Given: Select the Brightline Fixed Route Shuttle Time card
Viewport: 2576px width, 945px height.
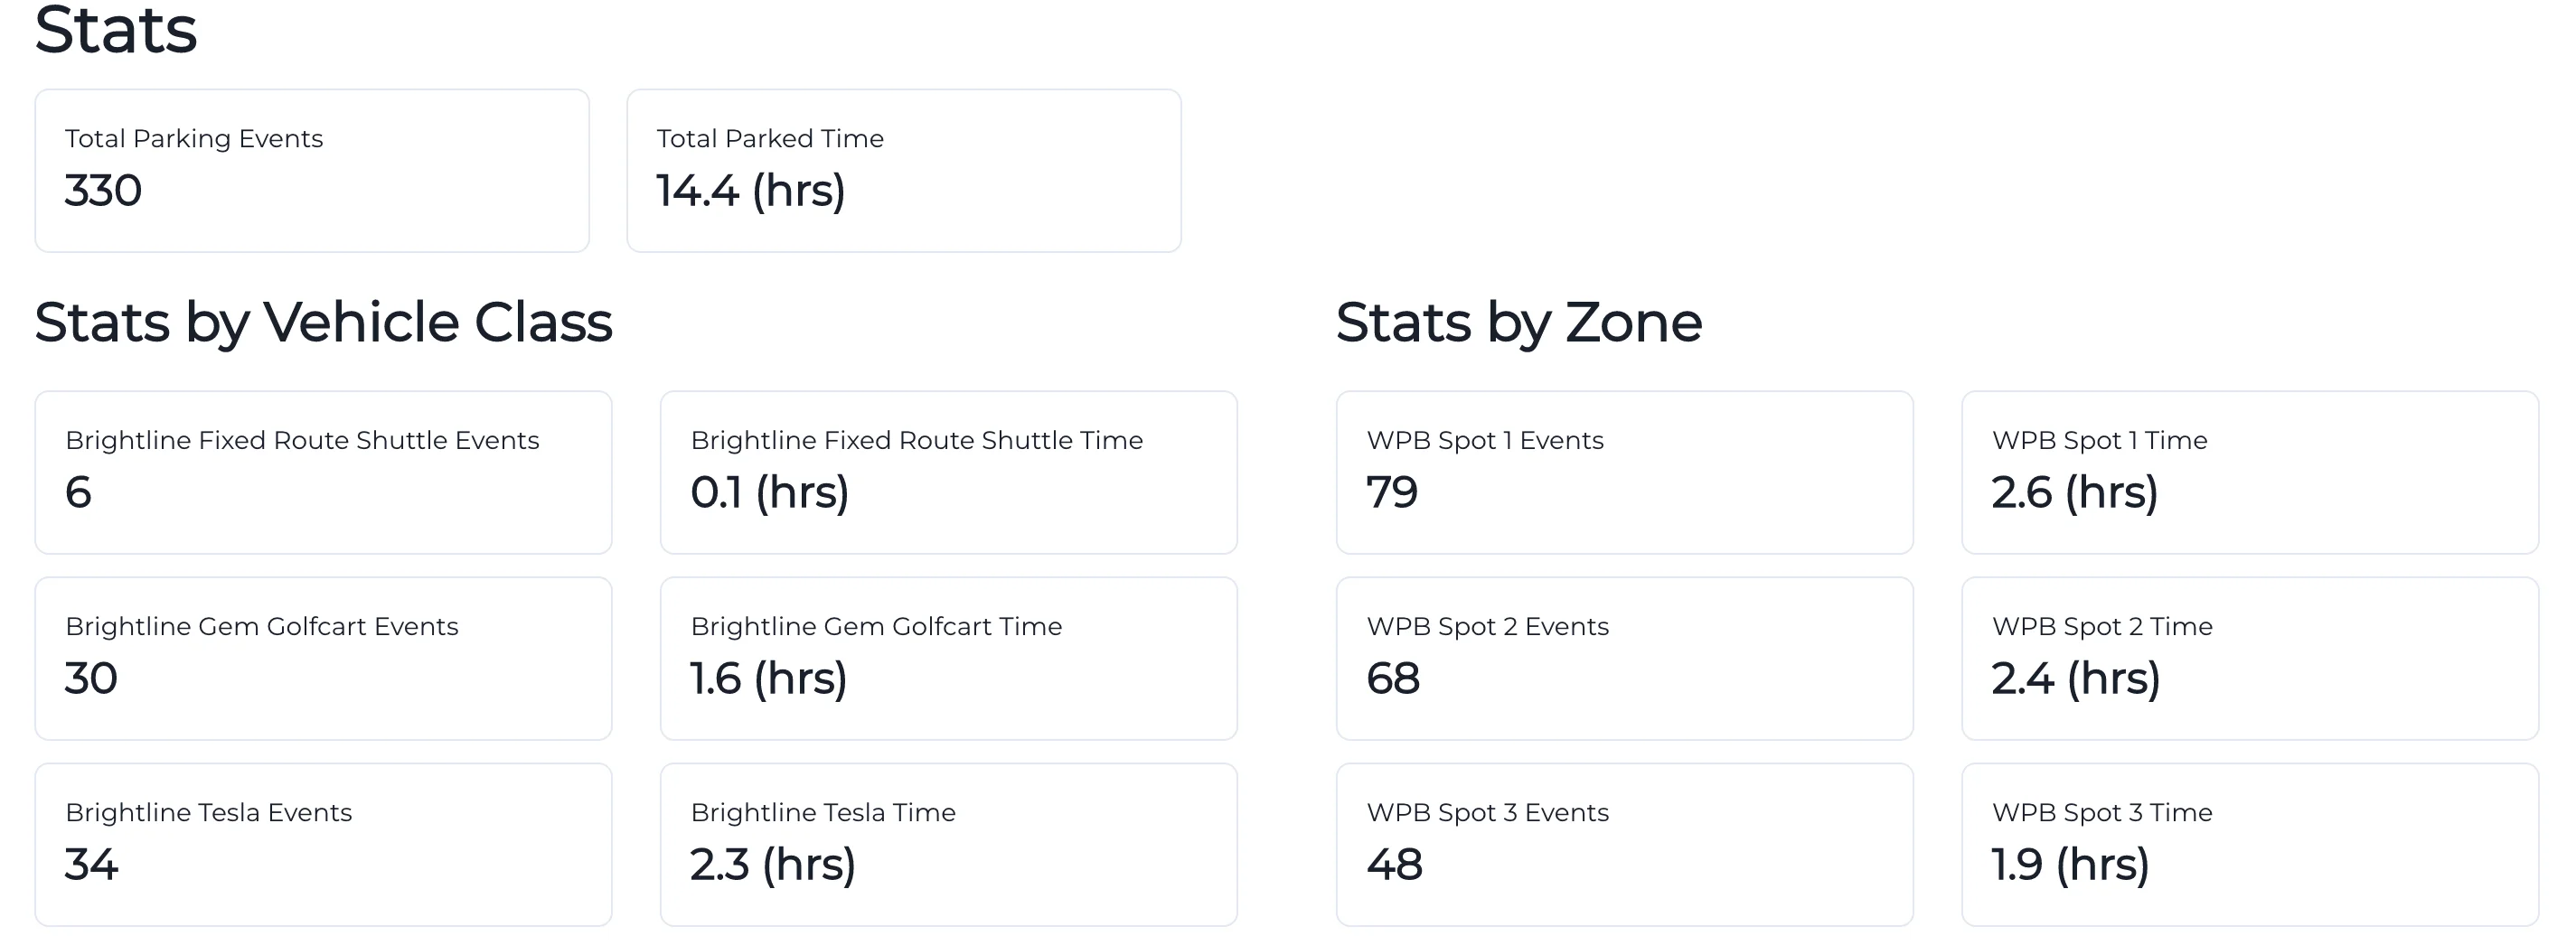Looking at the screenshot, I should click(x=948, y=472).
